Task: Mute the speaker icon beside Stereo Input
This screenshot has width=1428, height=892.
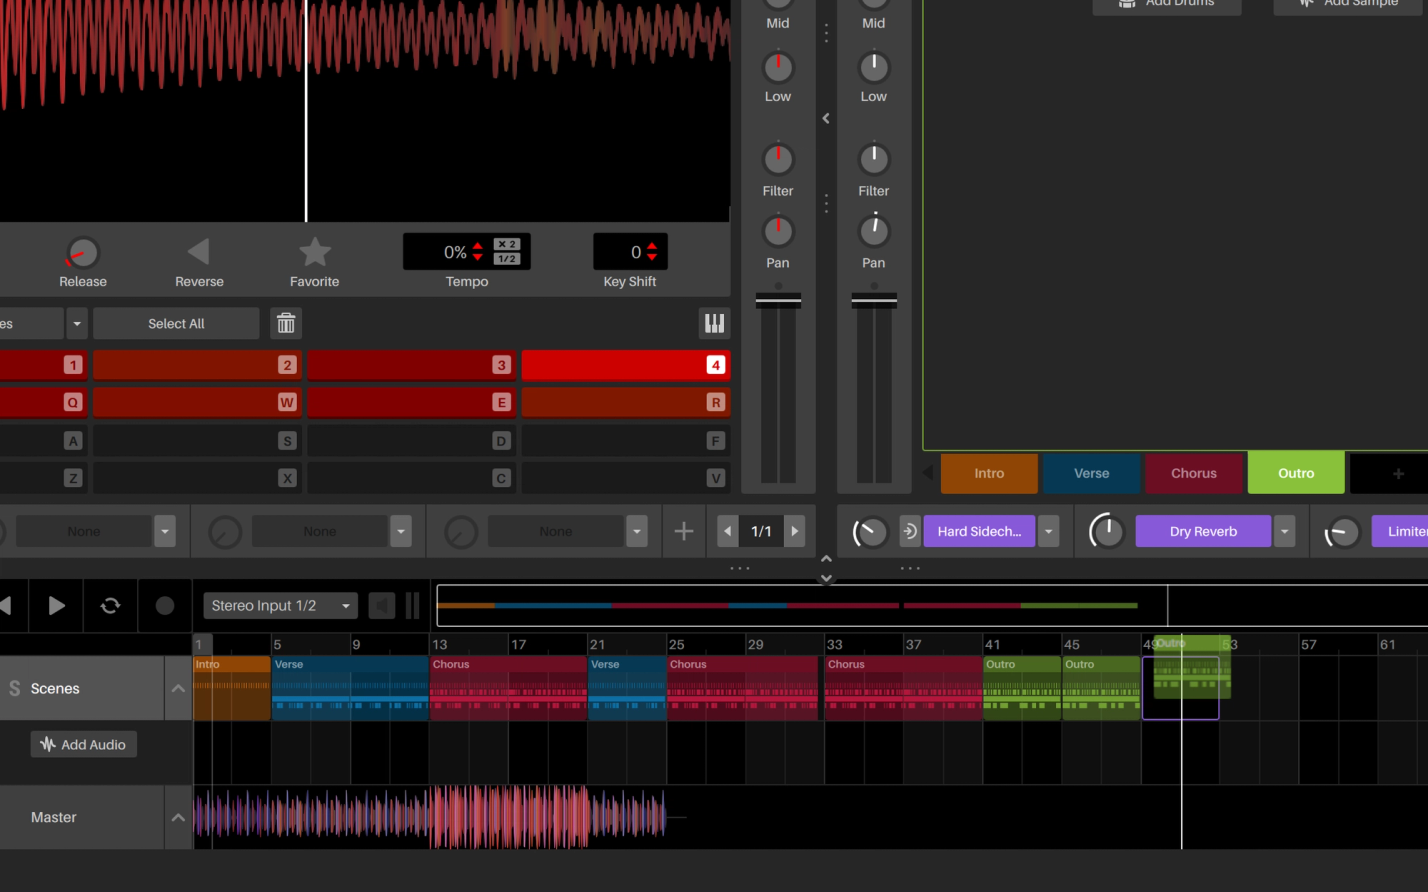Action: [381, 605]
